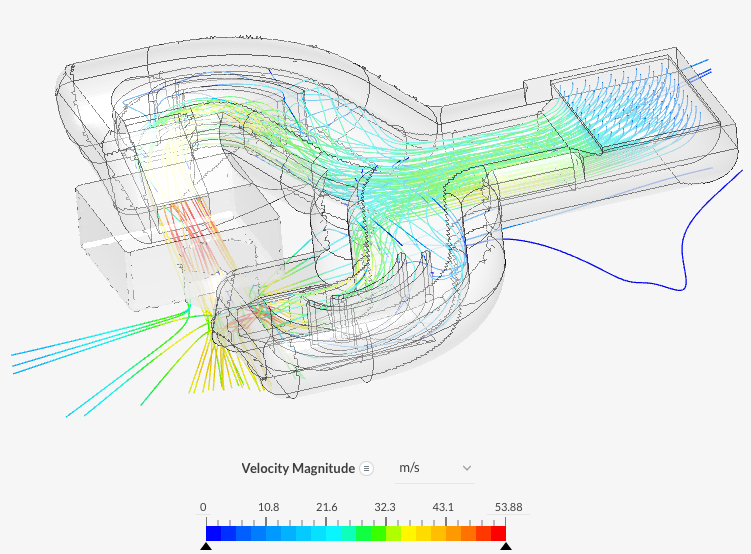Click the red end of the color scale
This screenshot has width=751, height=554.
pos(498,533)
